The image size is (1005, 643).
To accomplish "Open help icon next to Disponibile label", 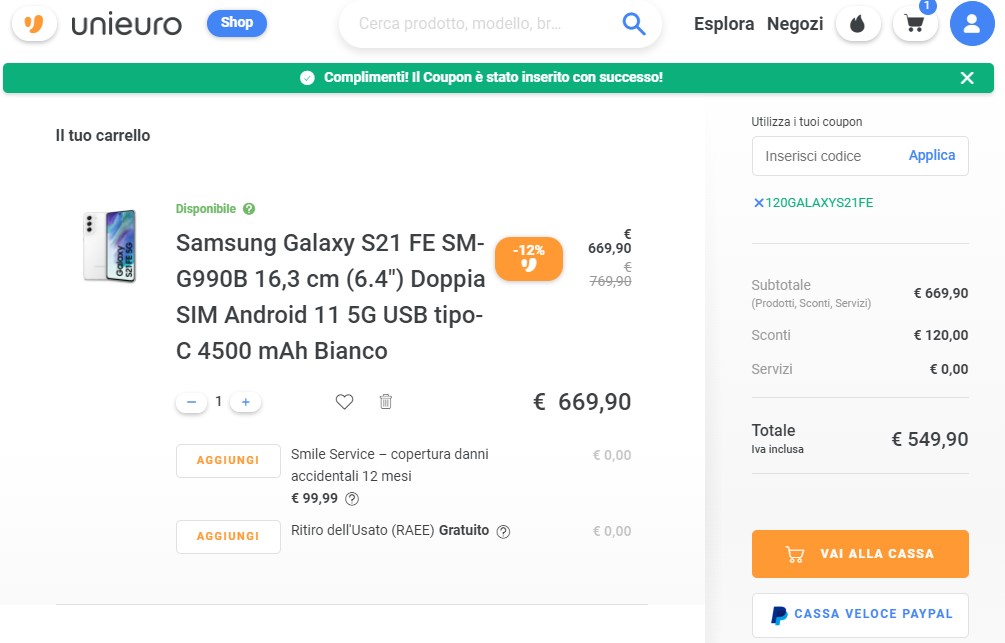I will tap(249, 208).
